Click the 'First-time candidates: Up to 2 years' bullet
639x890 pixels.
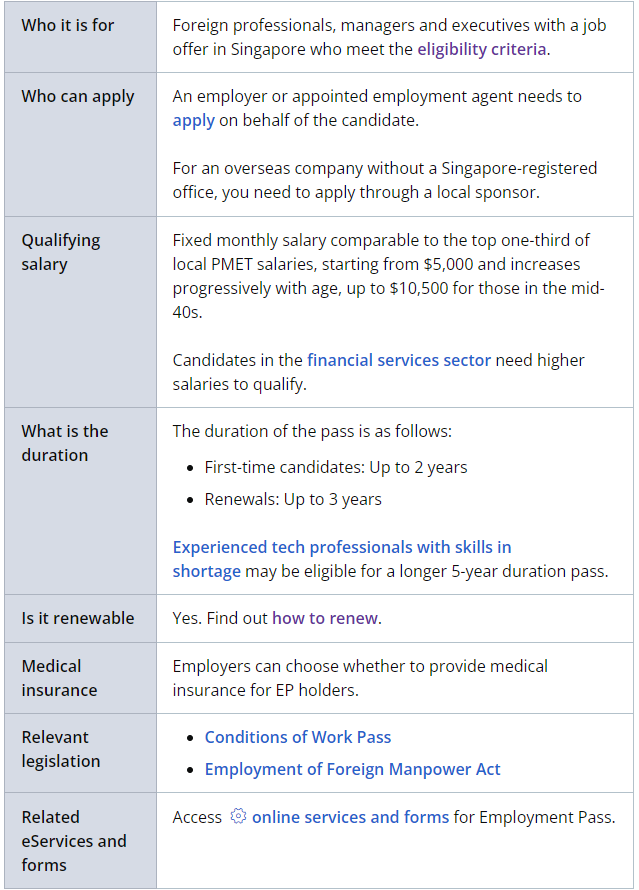336,467
